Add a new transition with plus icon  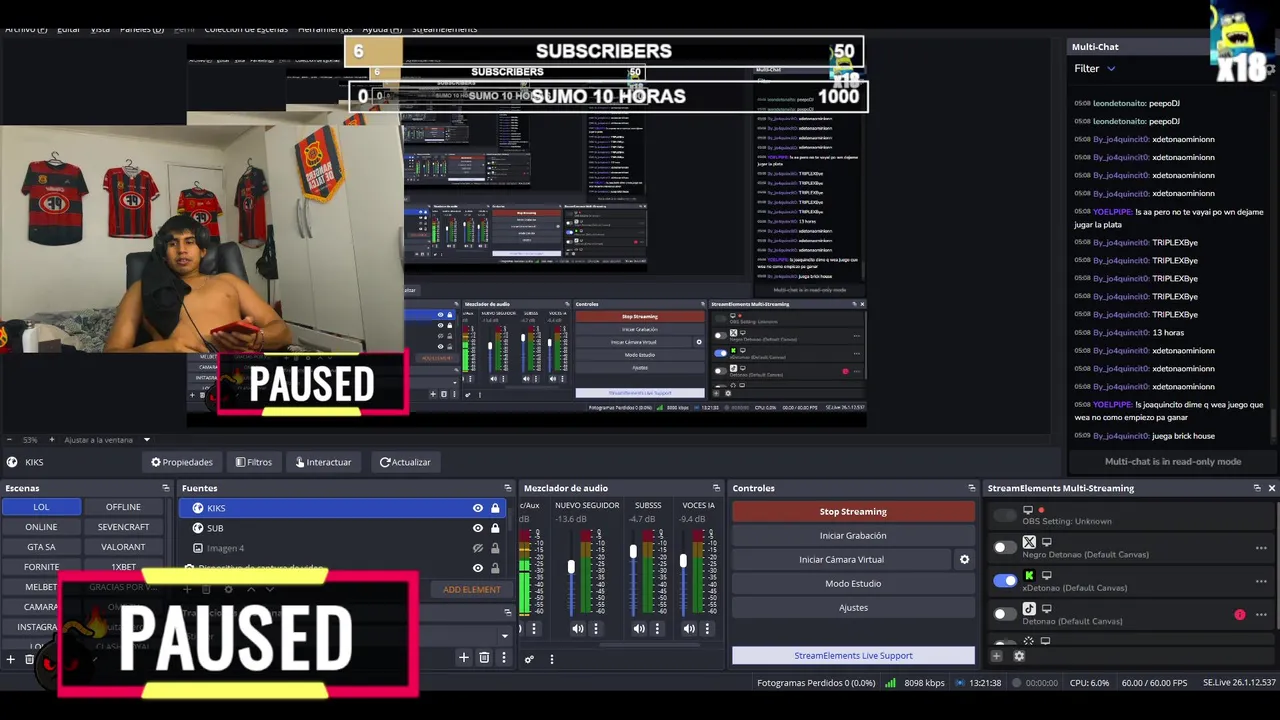[x=463, y=657]
